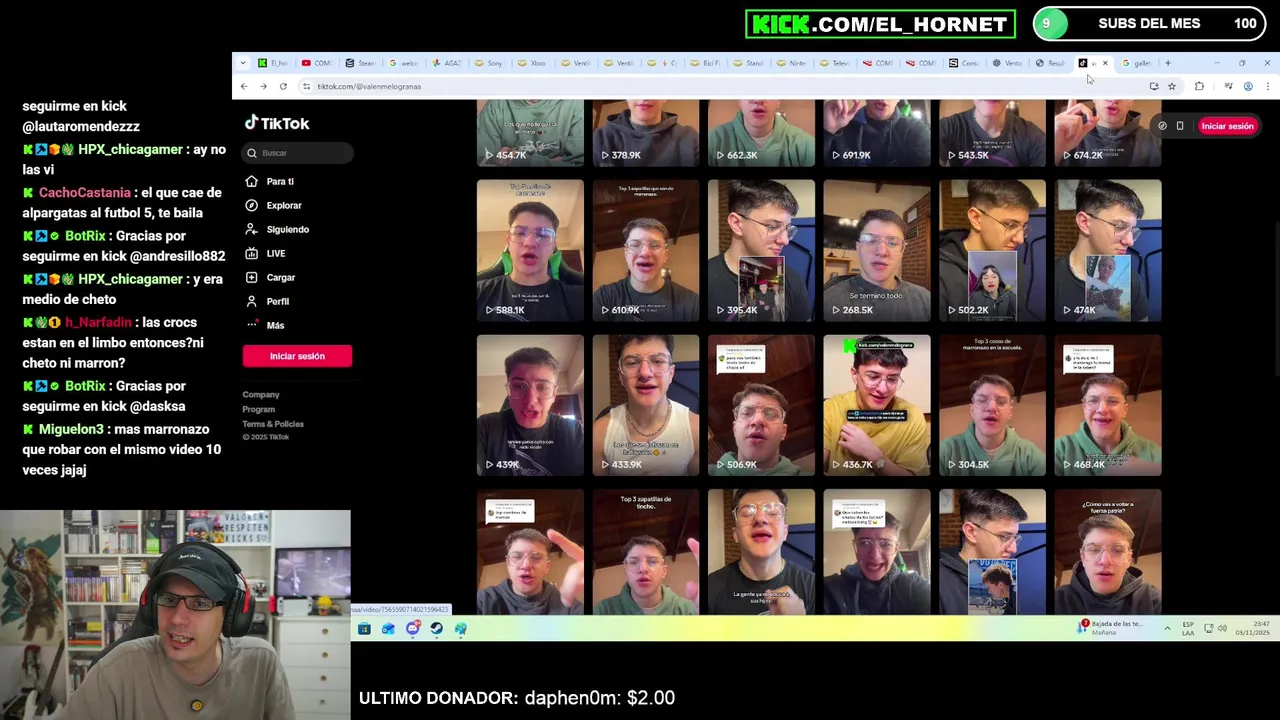Open the video with 433.9K views
The image size is (1280, 720).
(646, 405)
